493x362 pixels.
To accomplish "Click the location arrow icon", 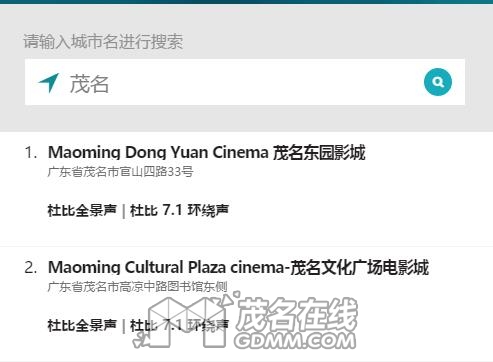I will (x=49, y=82).
